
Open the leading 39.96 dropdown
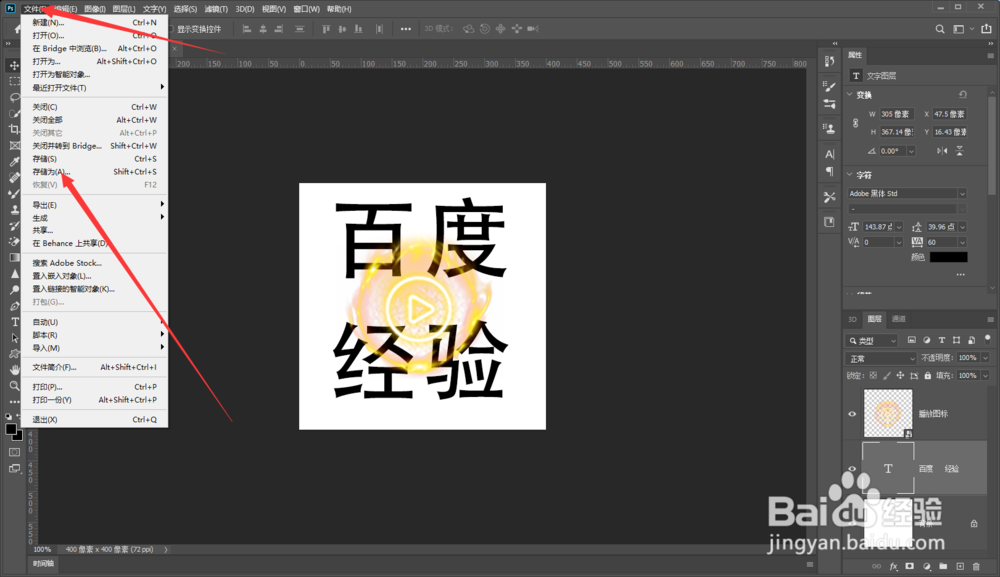pos(962,227)
